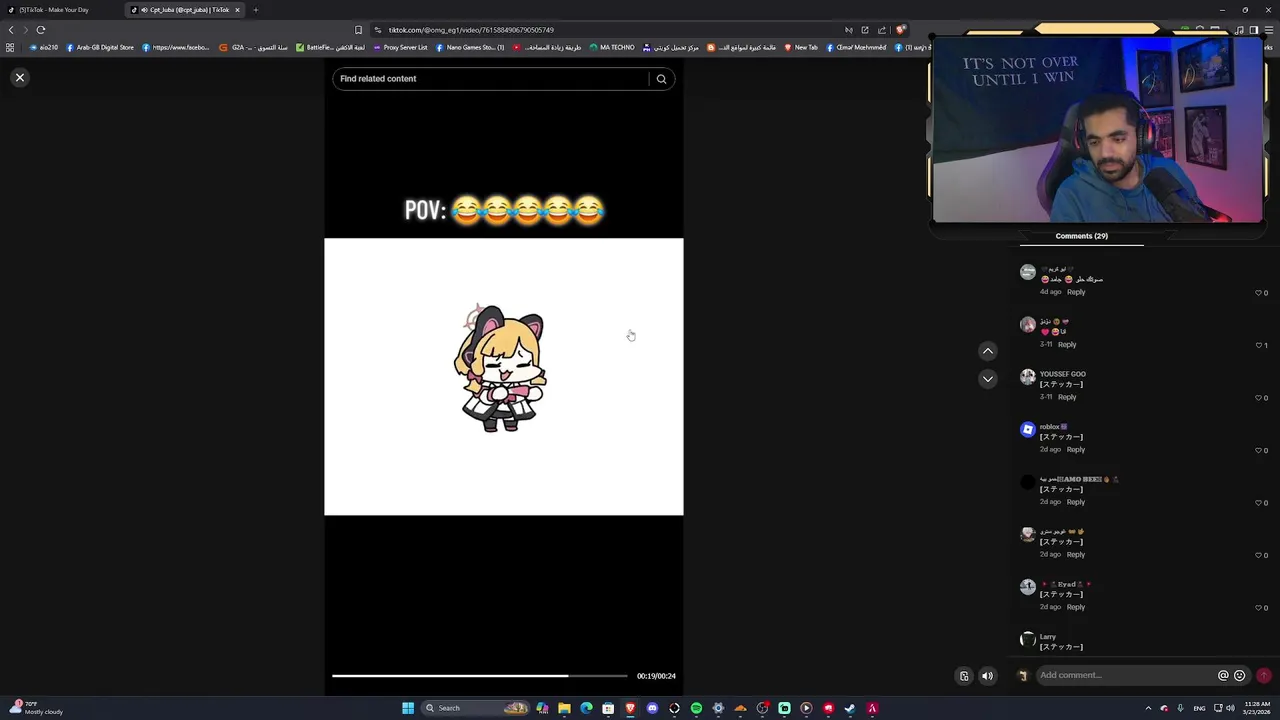Open Spotify from the taskbar
The width and height of the screenshot is (1280, 720).
696,708
